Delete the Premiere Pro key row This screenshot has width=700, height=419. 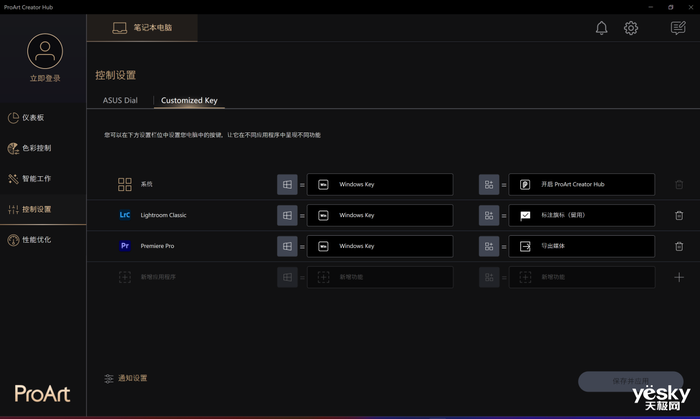[x=679, y=246]
